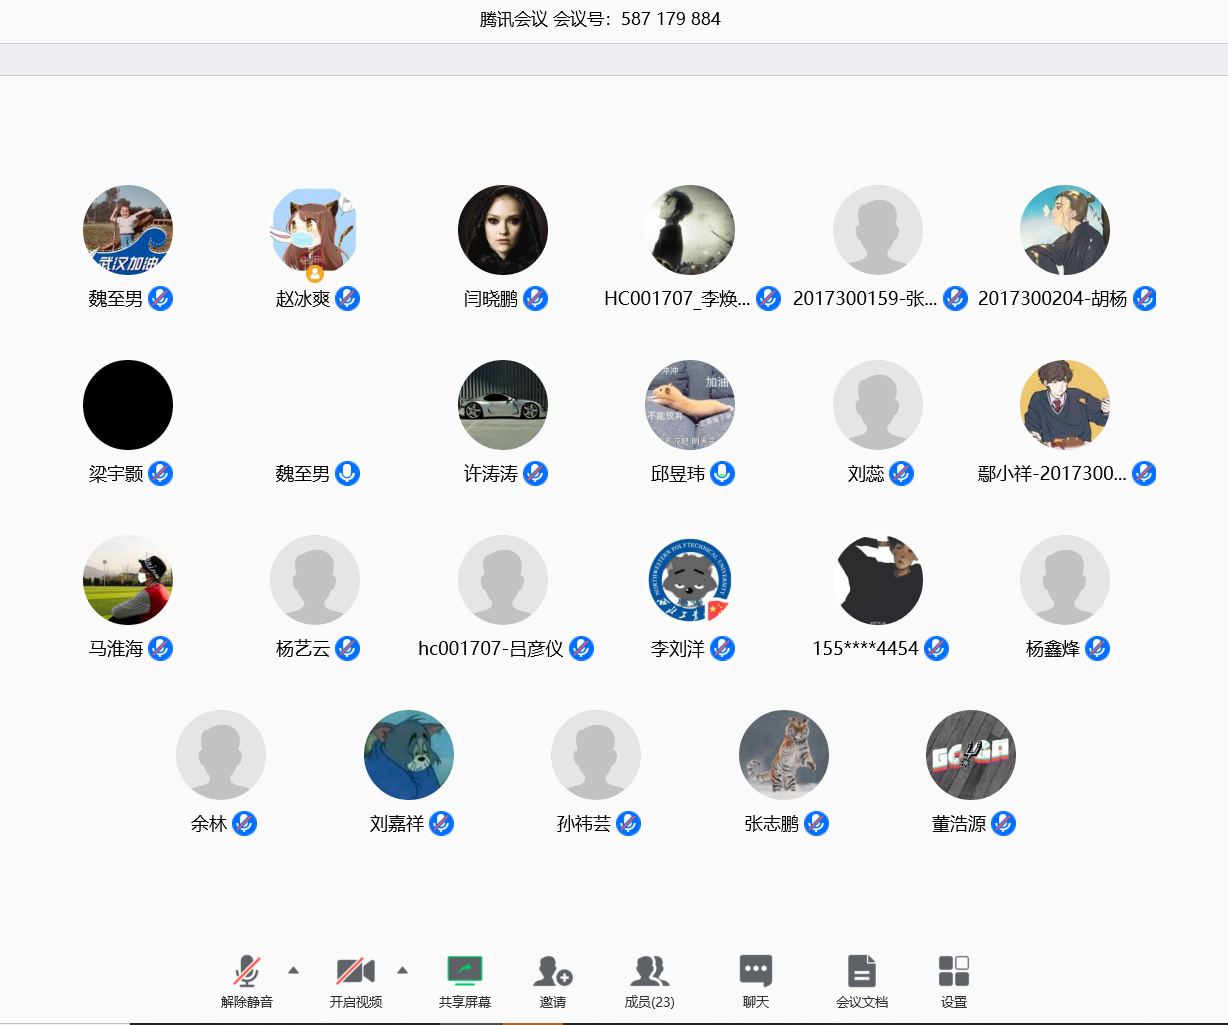The image size is (1228, 1025).
Task: Click the name label 李刘洋
Action: point(678,649)
